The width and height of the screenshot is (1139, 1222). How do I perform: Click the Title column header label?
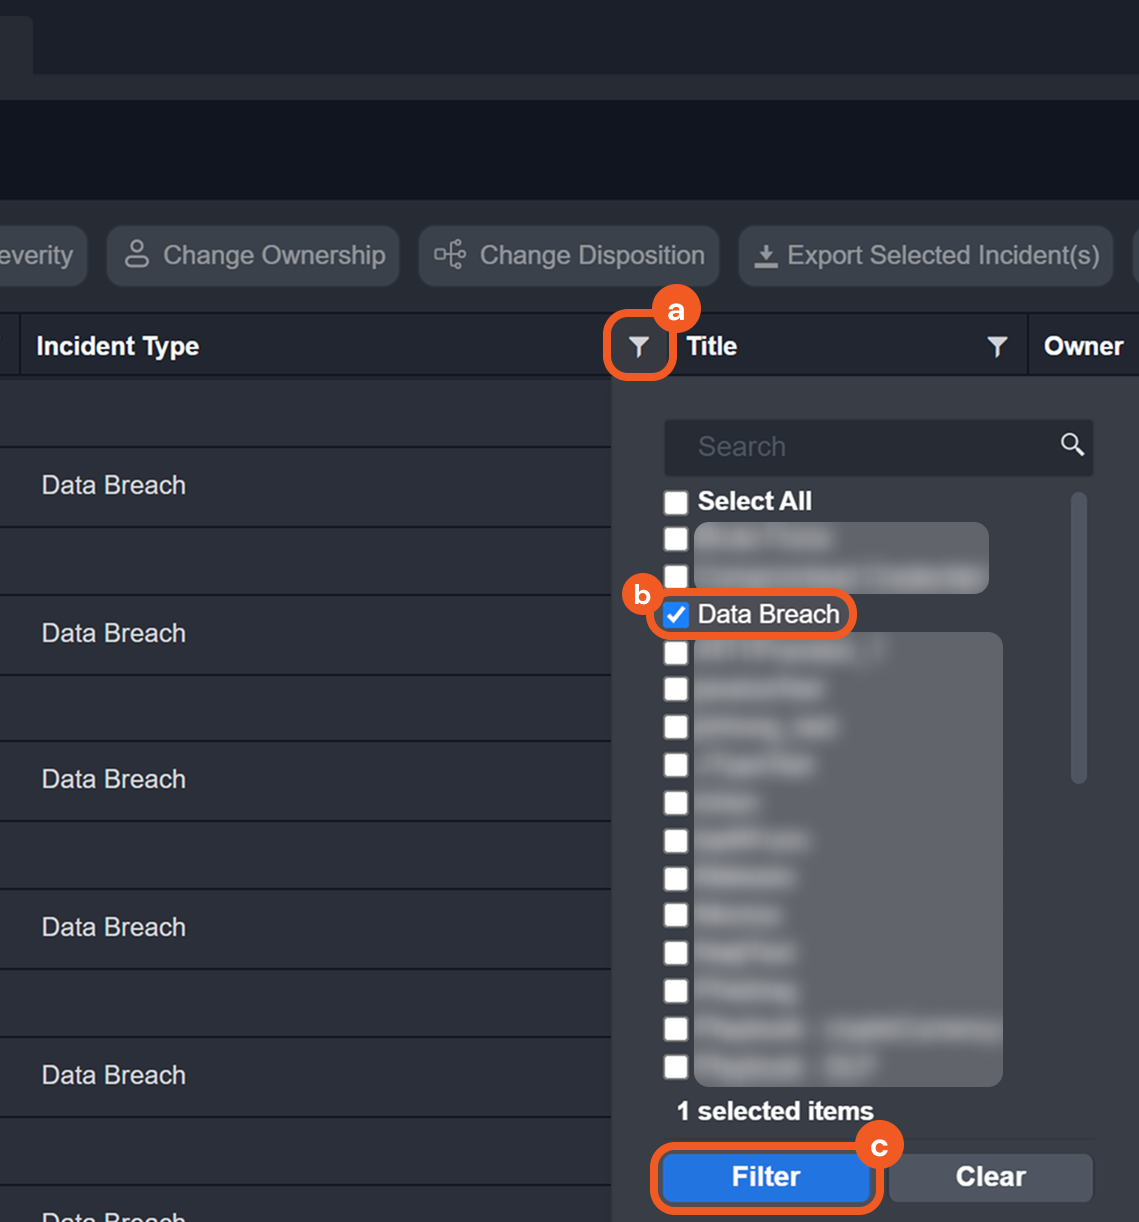coord(712,347)
